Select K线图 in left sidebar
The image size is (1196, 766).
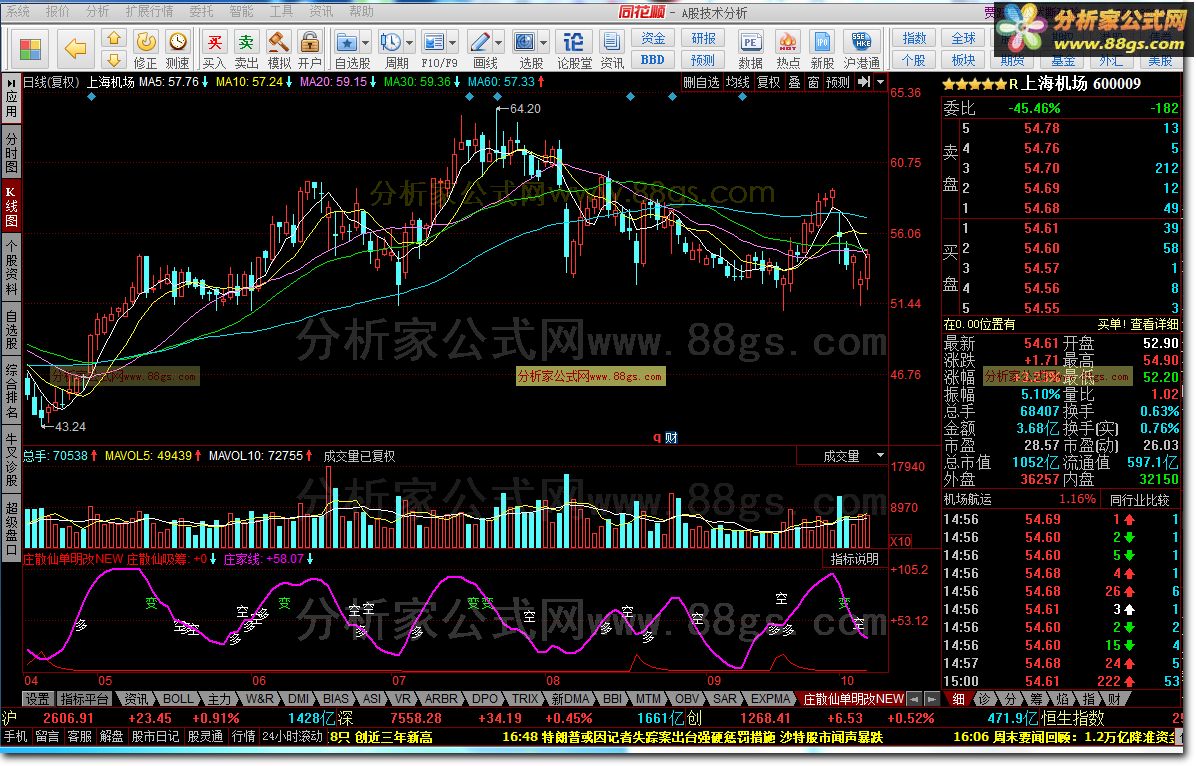[11, 207]
